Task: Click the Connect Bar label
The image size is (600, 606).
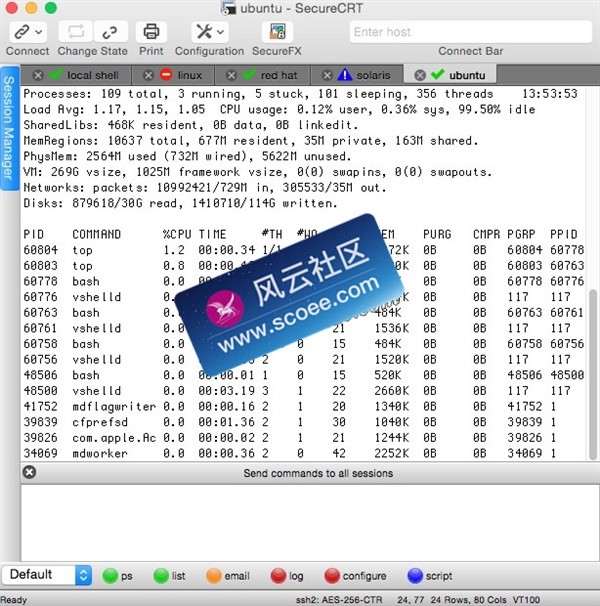Action: 470,51
